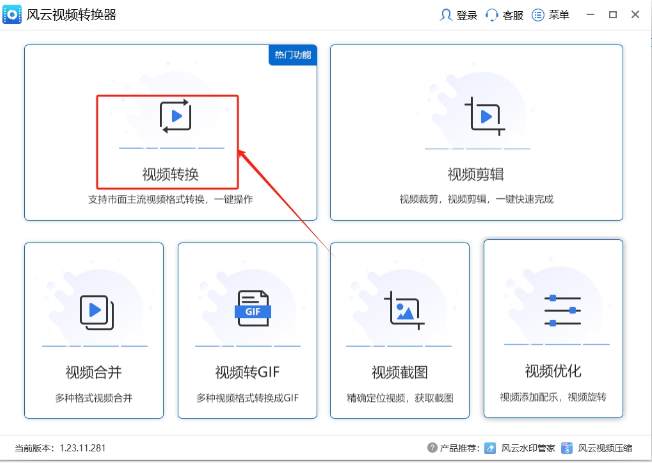Click the 视频转换 title text
This screenshot has height=463, width=652.
(x=170, y=174)
